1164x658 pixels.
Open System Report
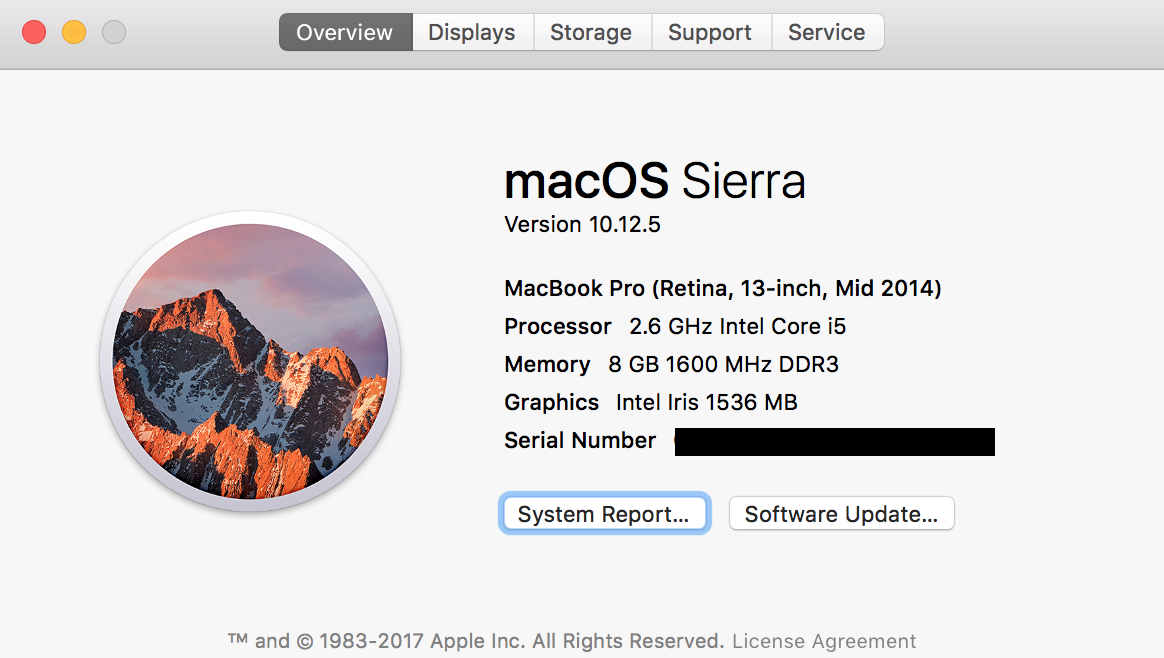click(604, 514)
